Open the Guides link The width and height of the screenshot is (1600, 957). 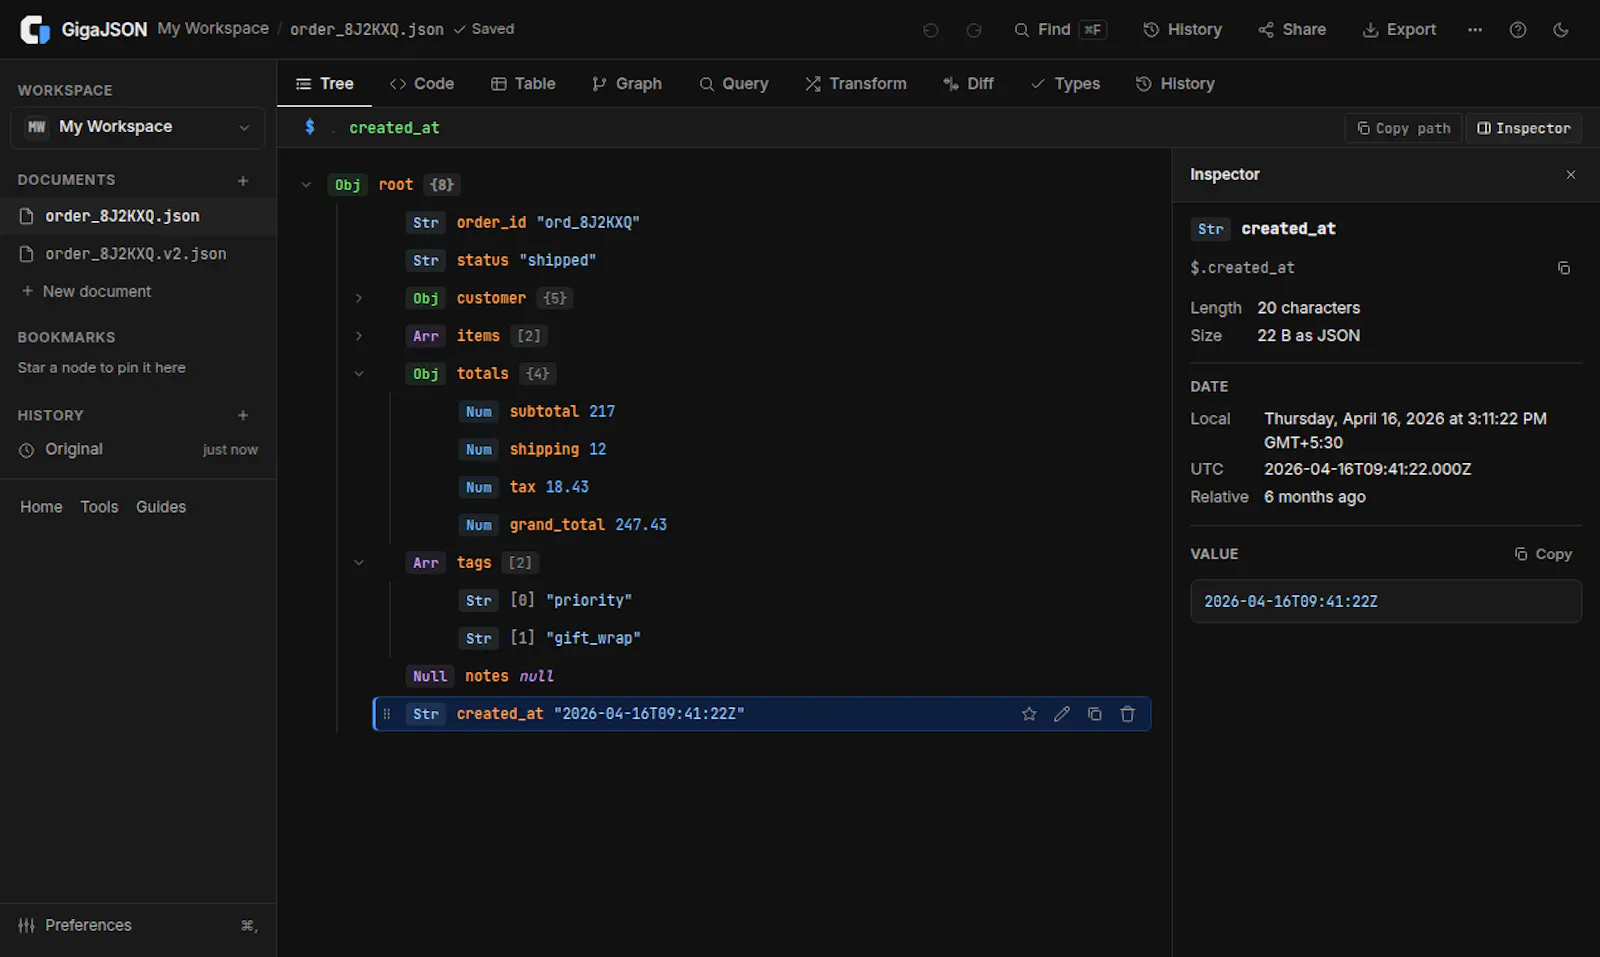(x=161, y=507)
